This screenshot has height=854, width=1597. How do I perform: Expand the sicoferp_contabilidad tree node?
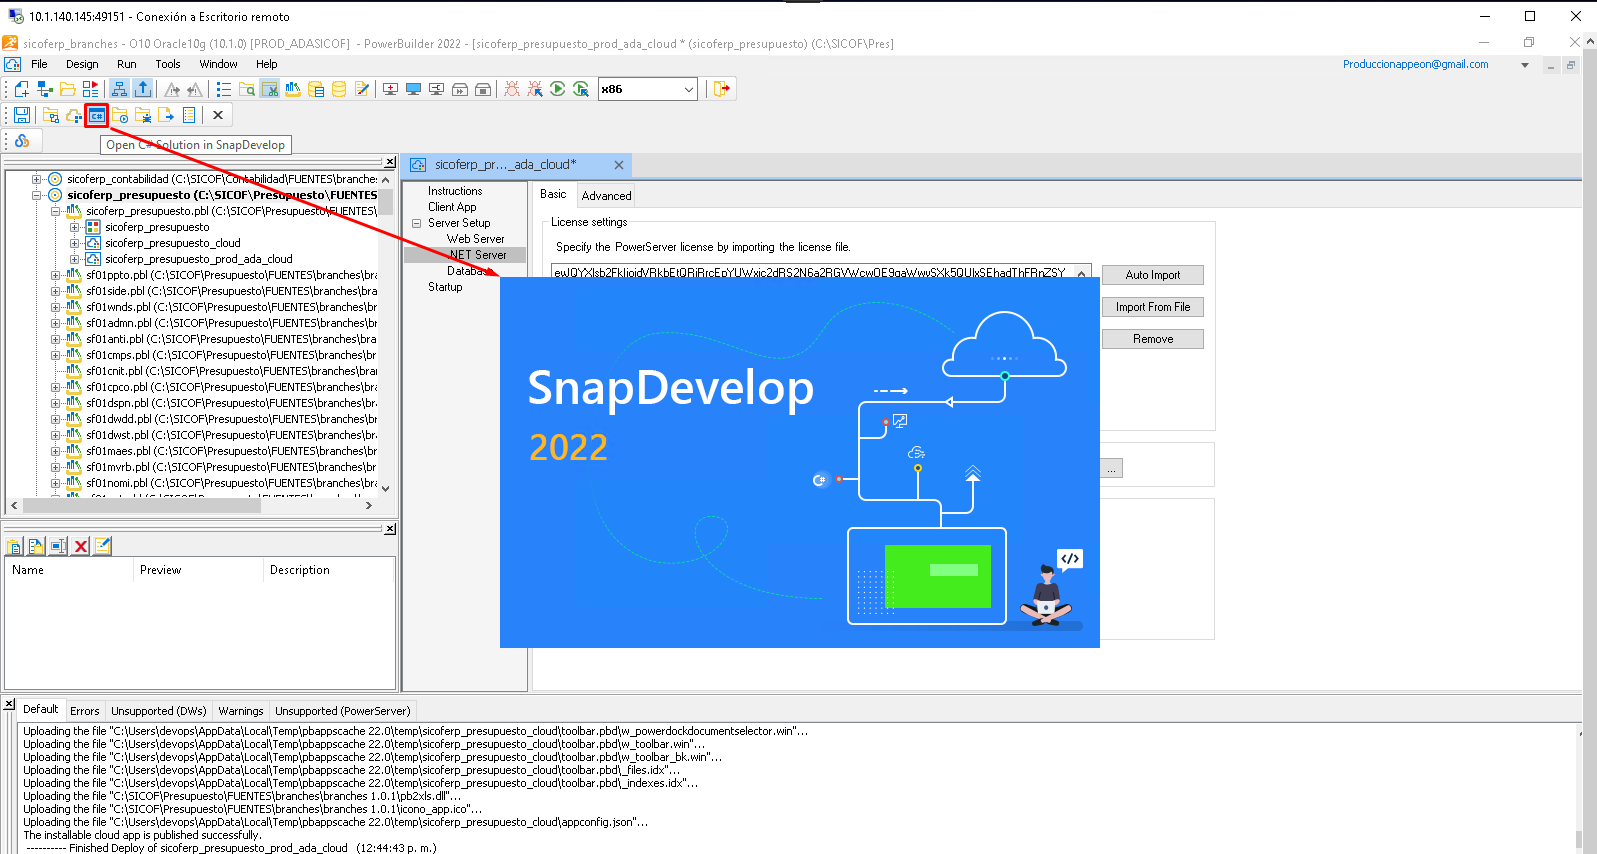[x=37, y=179]
